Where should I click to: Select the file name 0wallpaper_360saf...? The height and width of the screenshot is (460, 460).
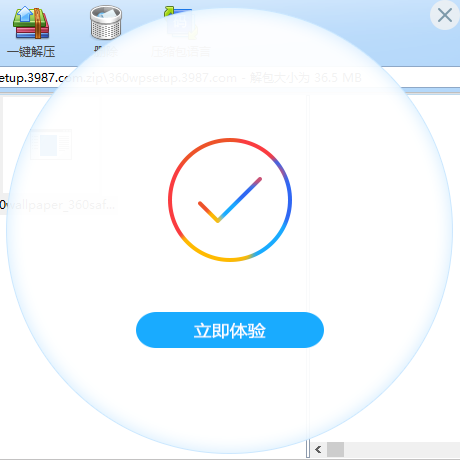[57, 205]
